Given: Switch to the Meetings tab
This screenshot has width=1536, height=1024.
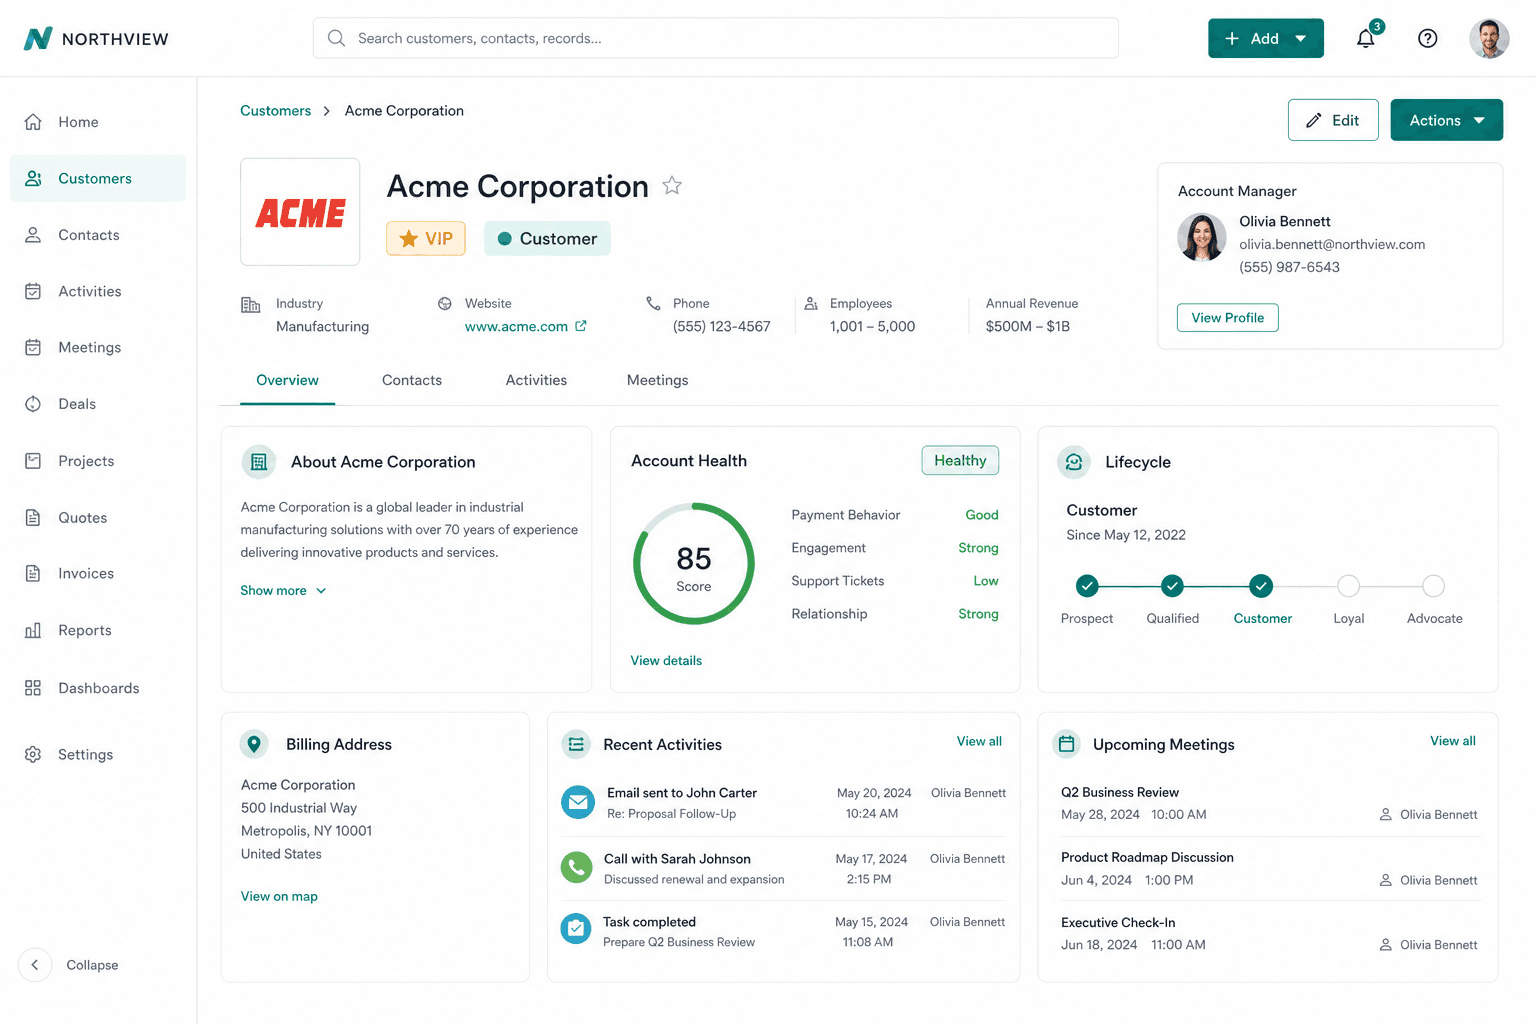Looking at the screenshot, I should (657, 380).
